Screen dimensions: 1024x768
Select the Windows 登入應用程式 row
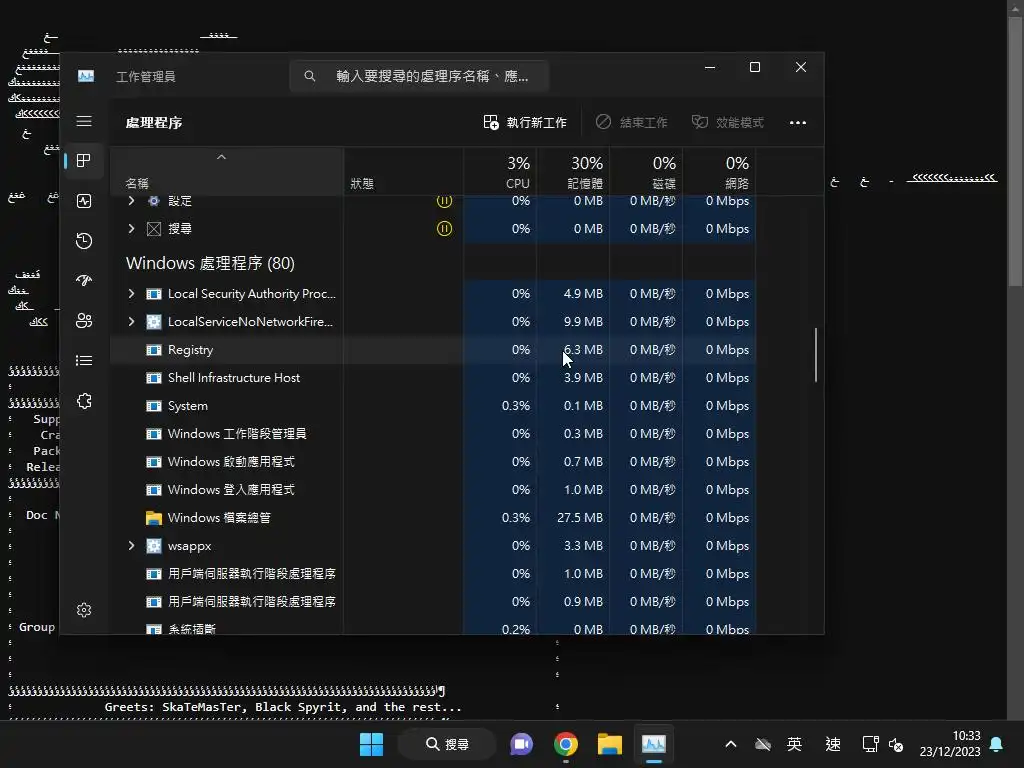coord(432,490)
